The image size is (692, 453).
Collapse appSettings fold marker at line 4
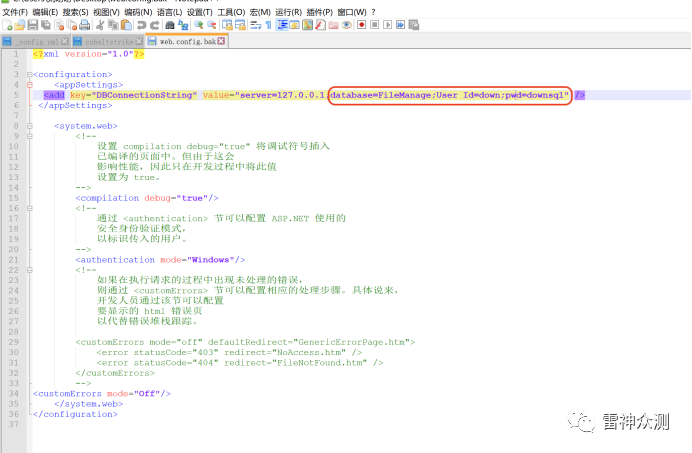(30, 85)
